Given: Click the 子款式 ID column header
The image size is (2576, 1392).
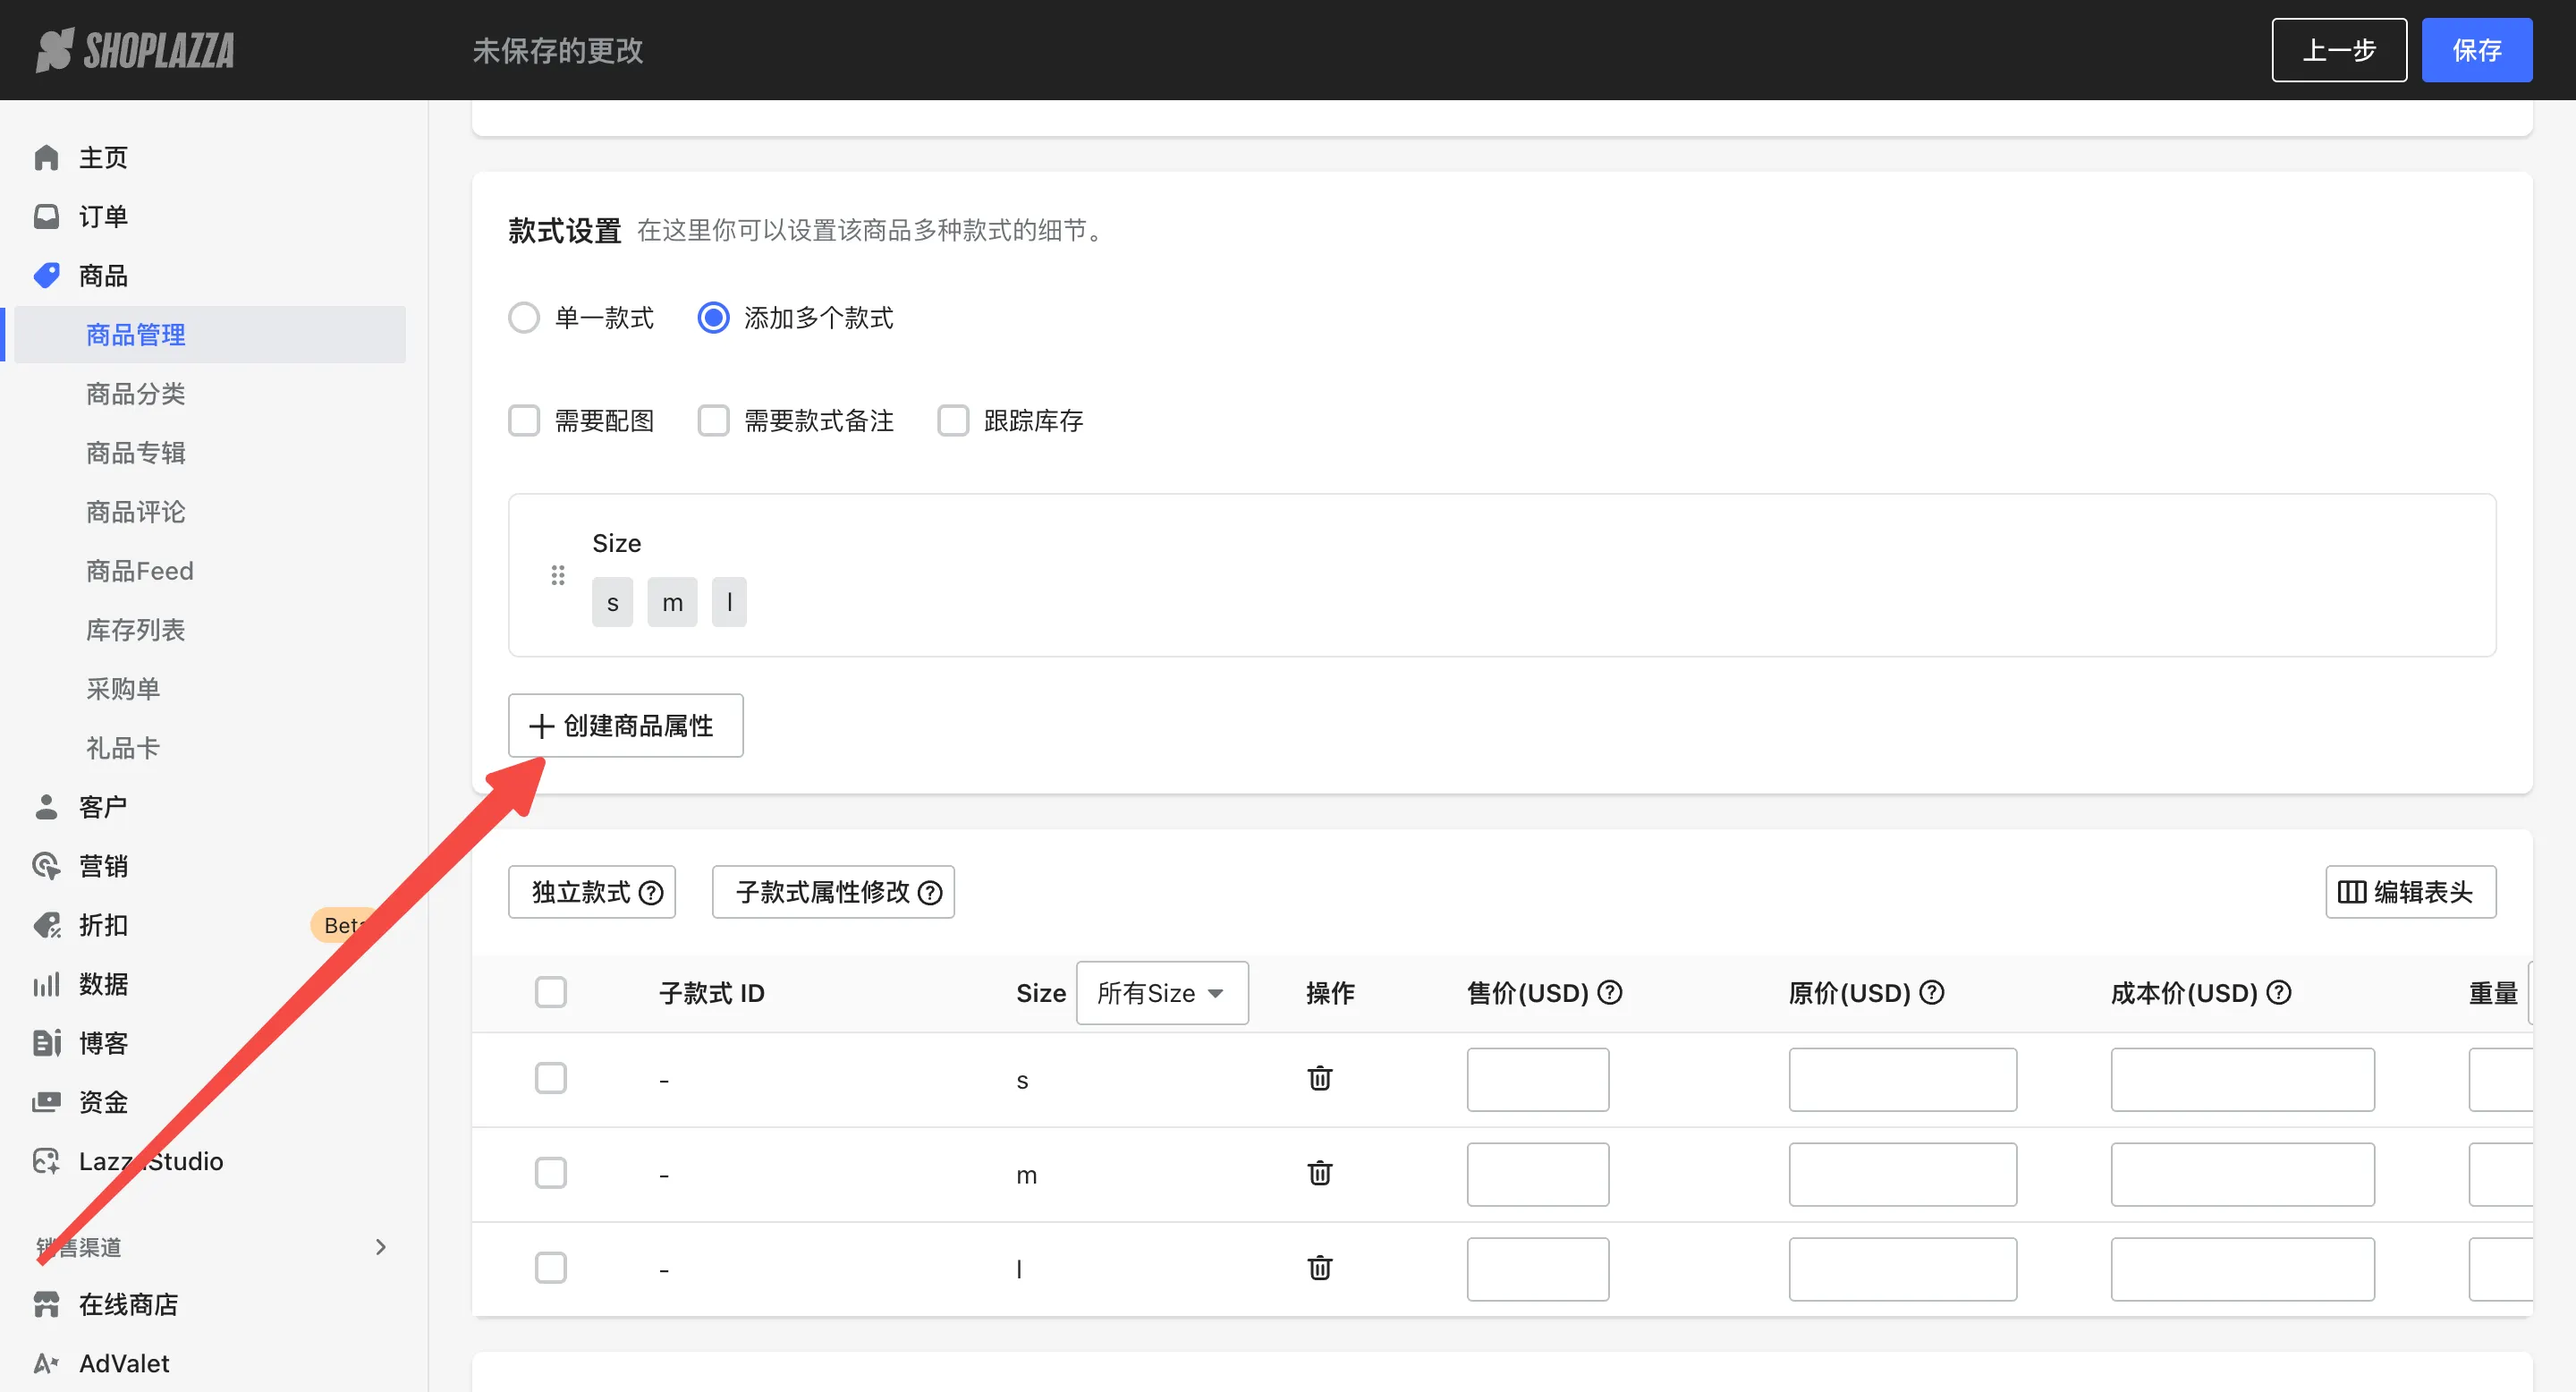Looking at the screenshot, I should (x=712, y=993).
